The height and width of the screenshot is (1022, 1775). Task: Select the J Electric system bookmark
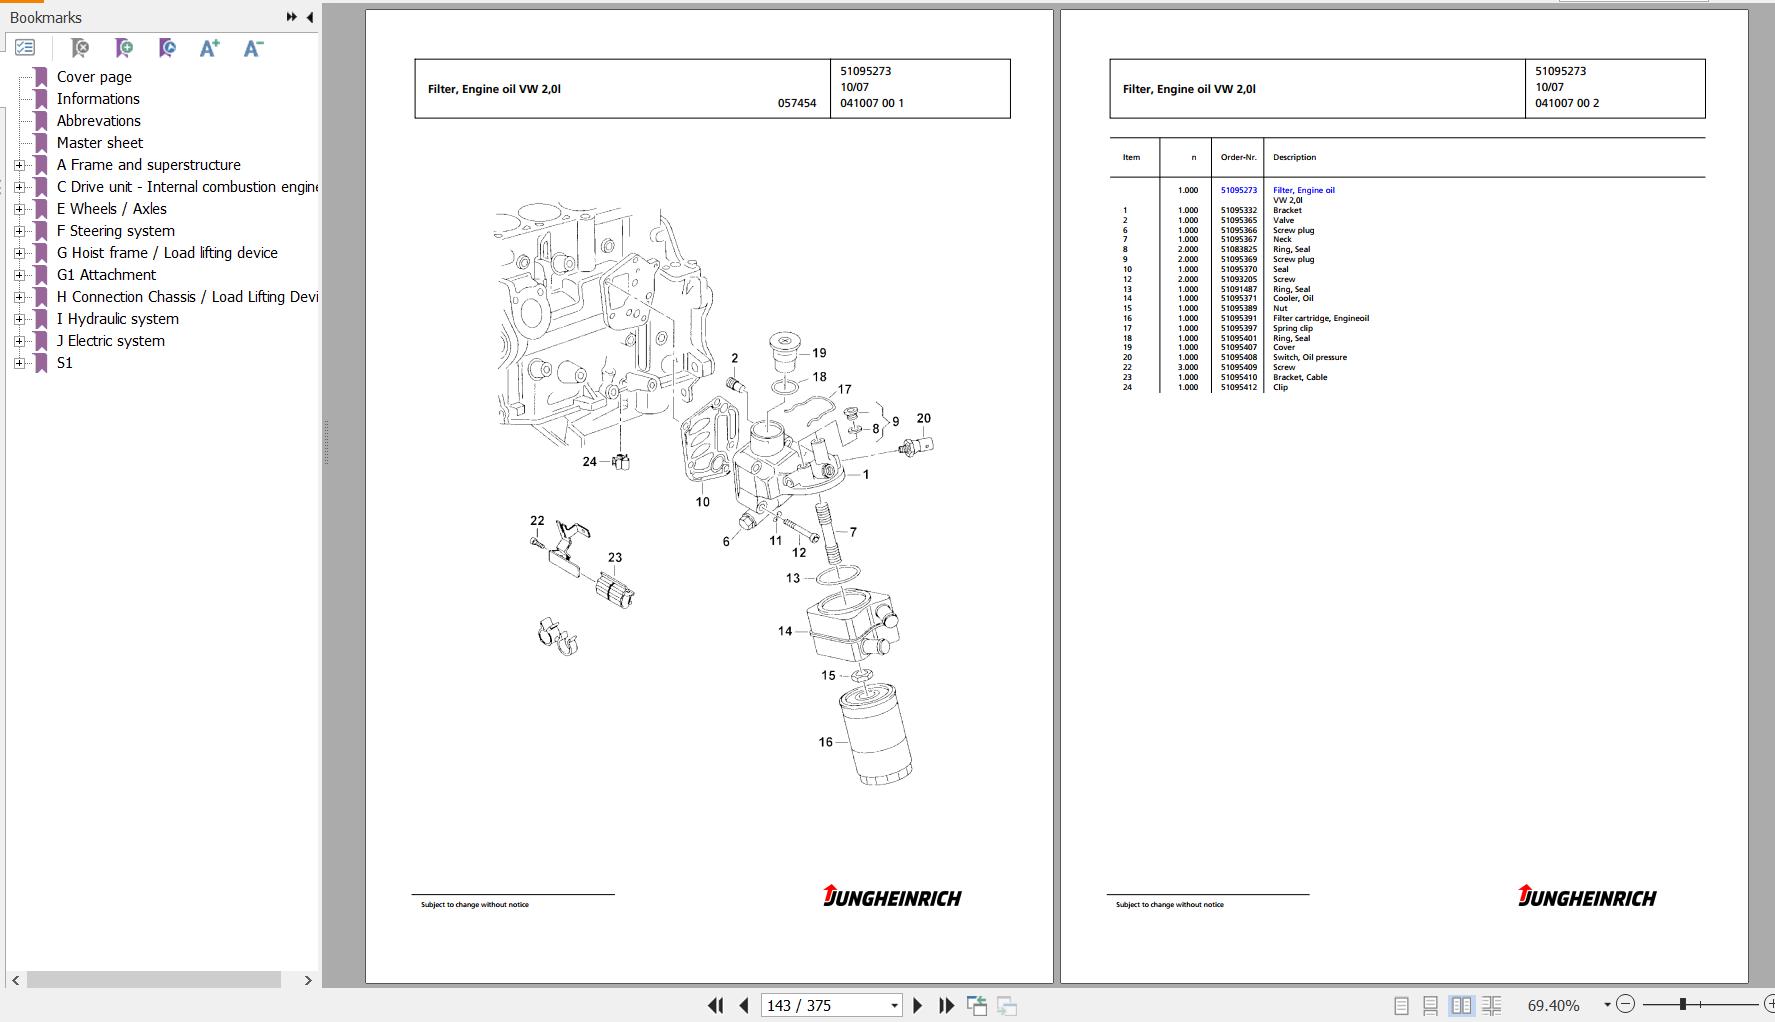point(110,341)
